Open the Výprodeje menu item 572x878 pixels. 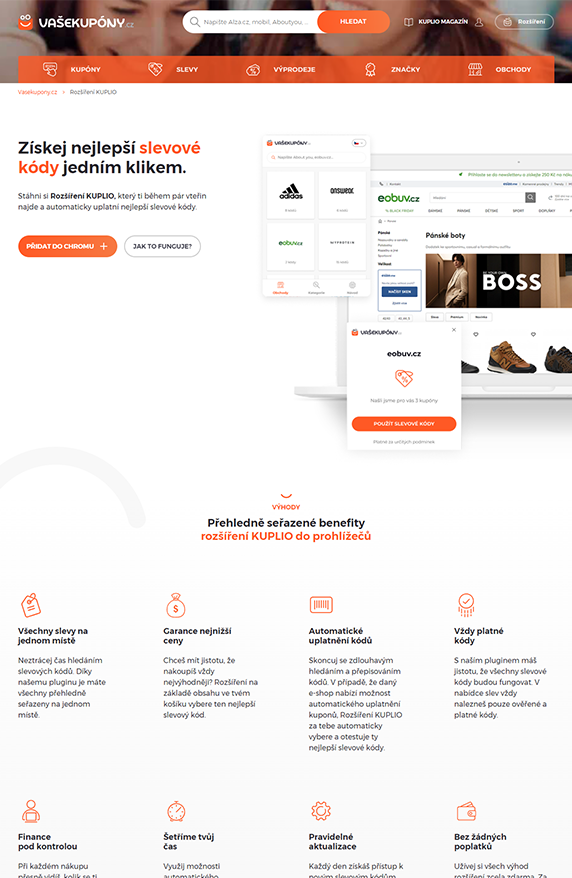click(281, 69)
